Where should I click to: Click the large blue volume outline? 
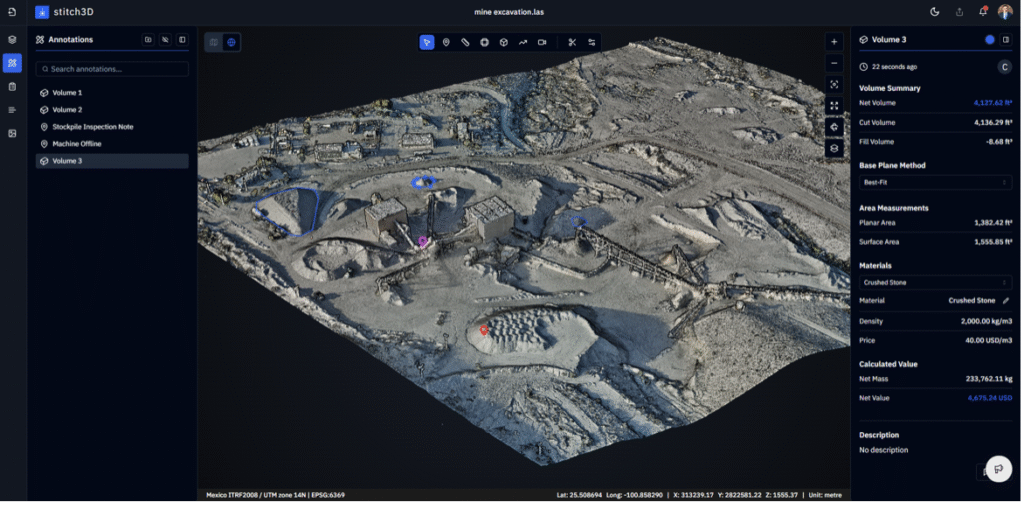coord(287,211)
